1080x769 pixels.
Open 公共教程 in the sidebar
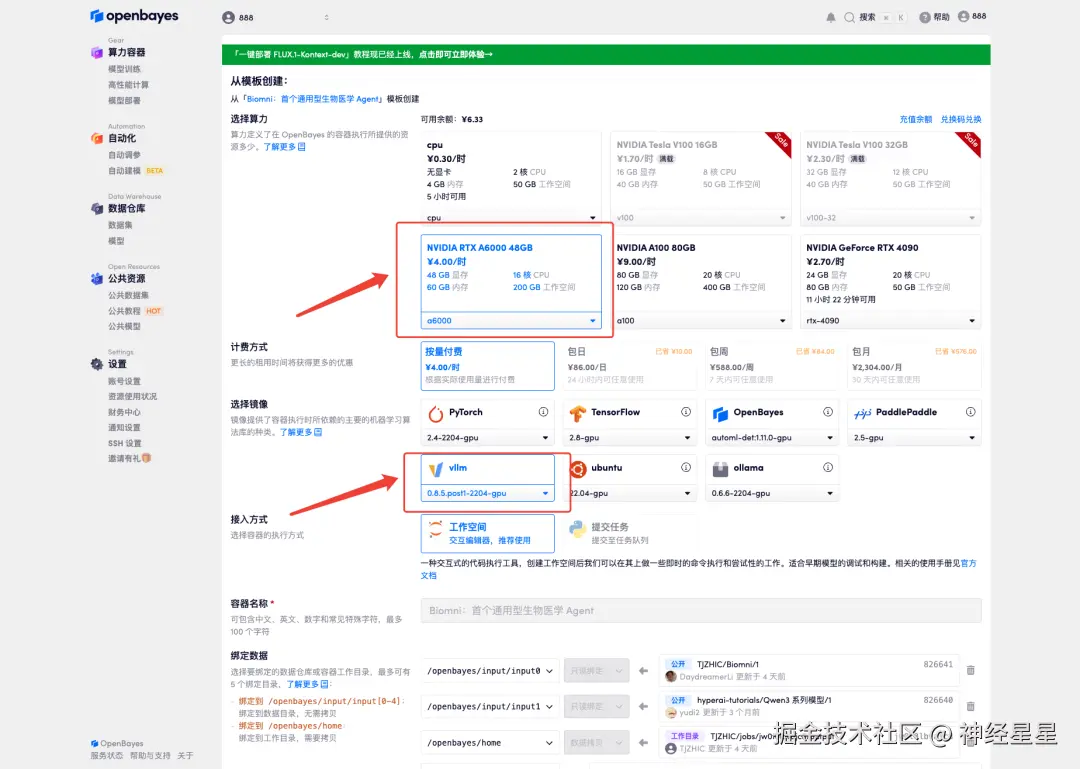click(124, 311)
